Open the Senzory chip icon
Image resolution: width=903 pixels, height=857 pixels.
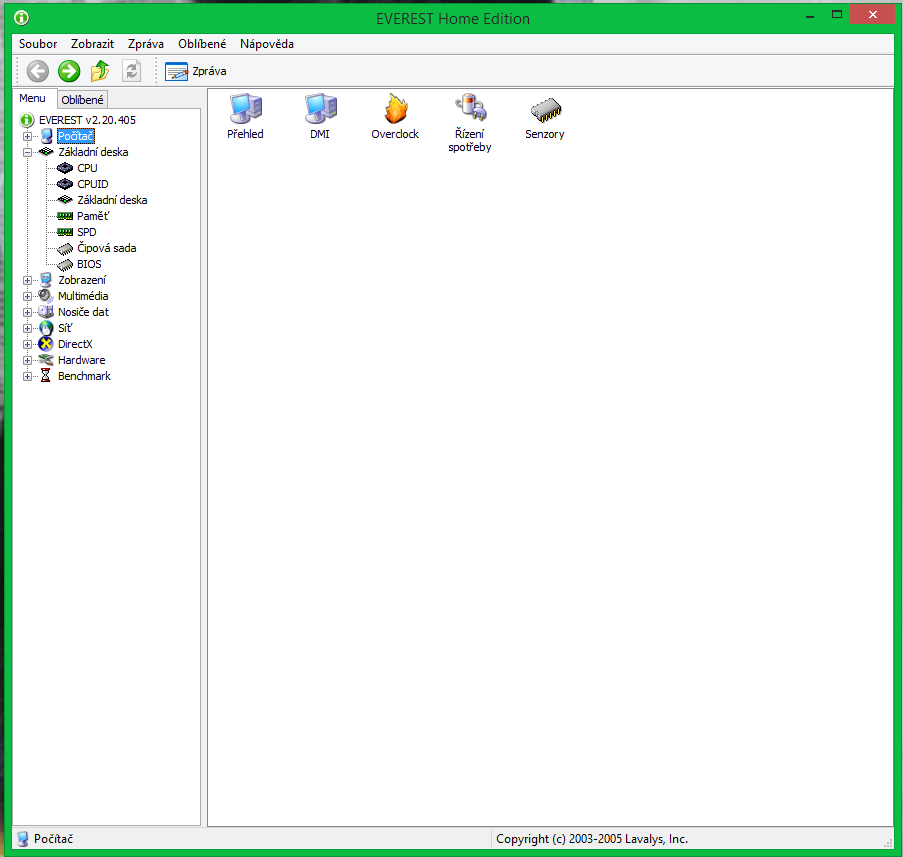545,117
